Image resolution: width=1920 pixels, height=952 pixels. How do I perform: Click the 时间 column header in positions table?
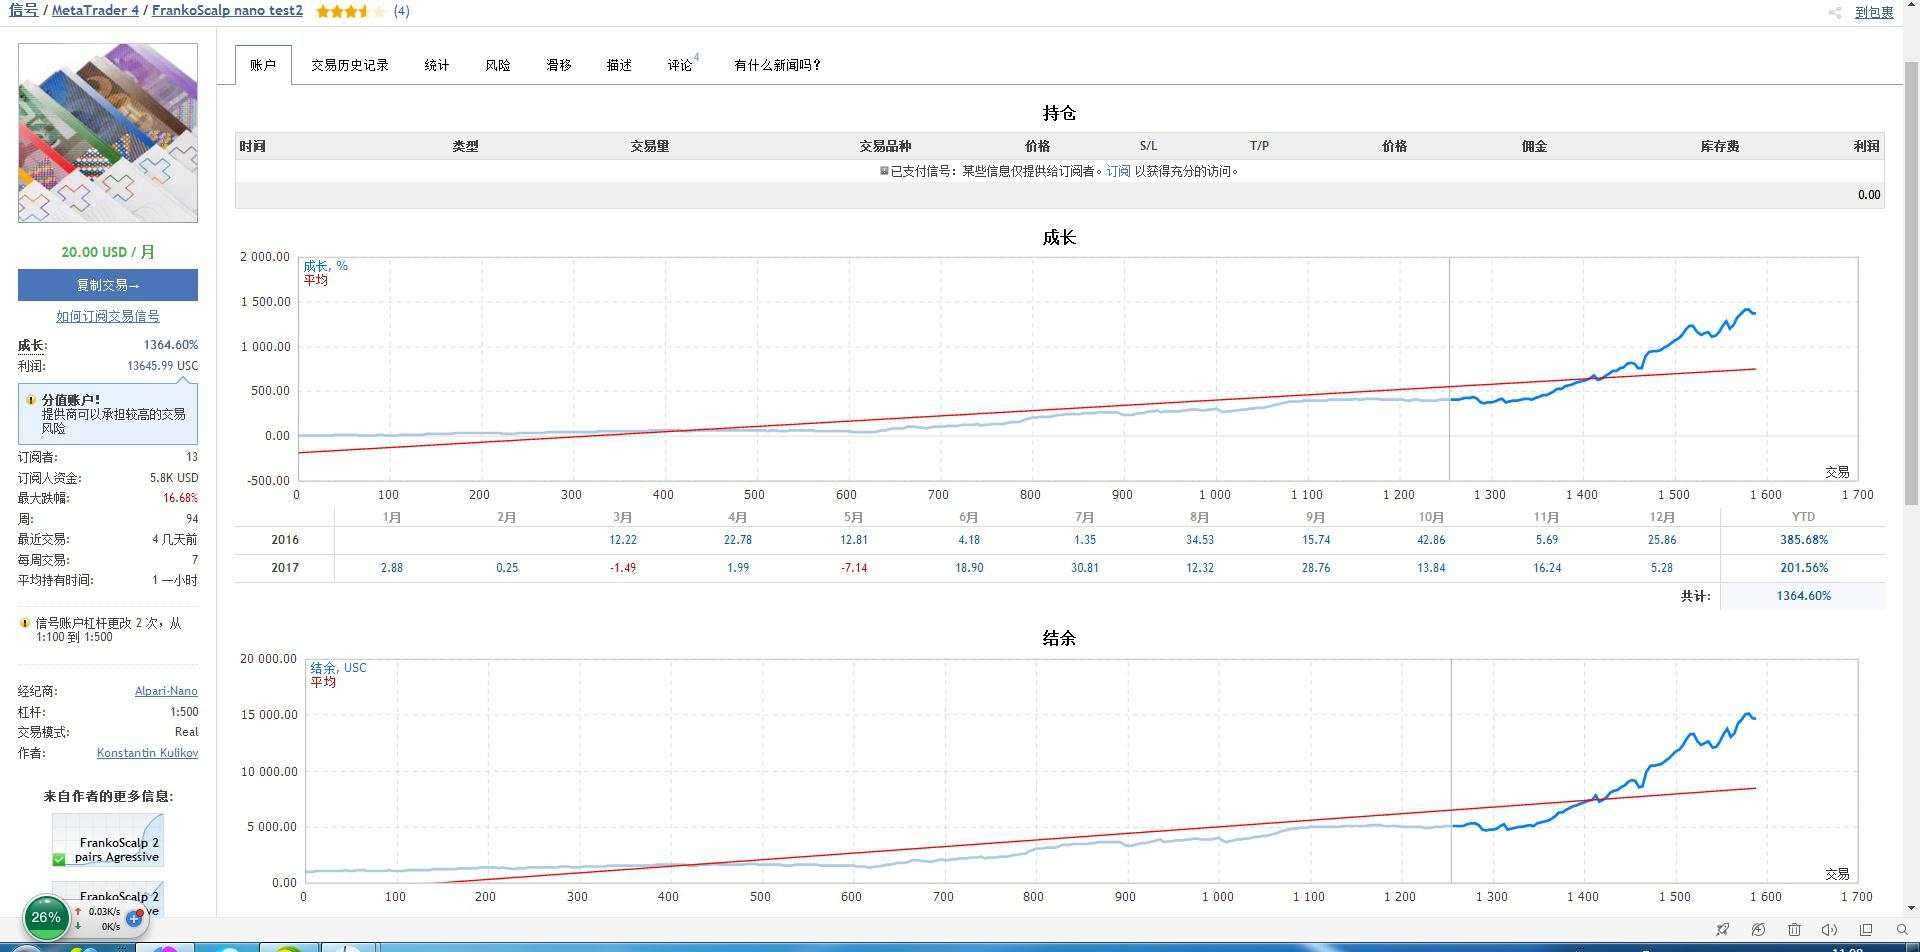click(252, 146)
